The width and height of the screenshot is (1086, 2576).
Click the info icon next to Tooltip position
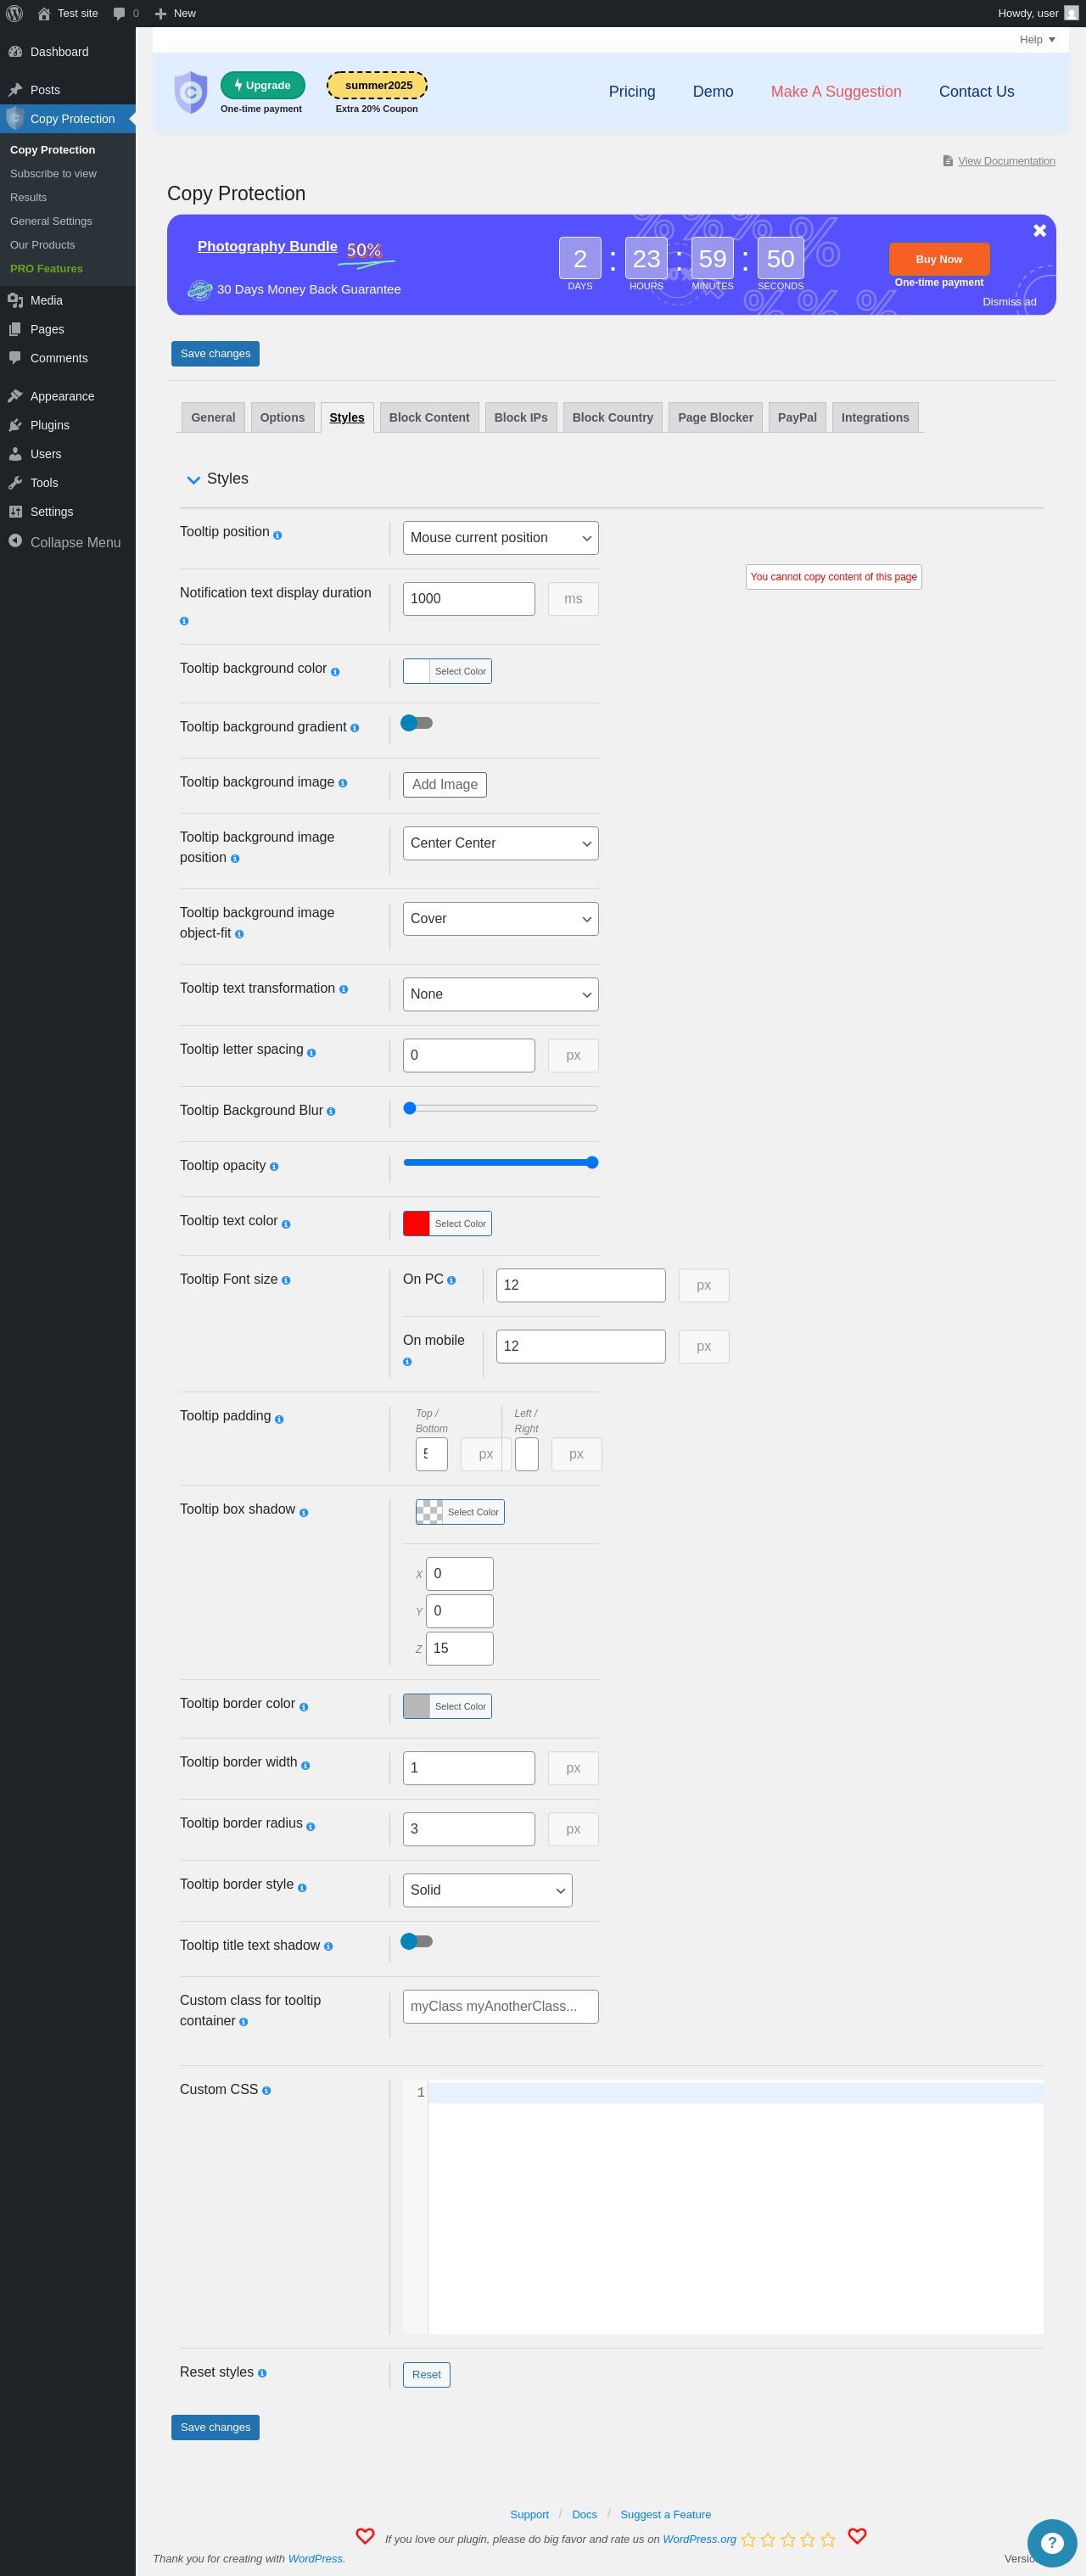(277, 535)
